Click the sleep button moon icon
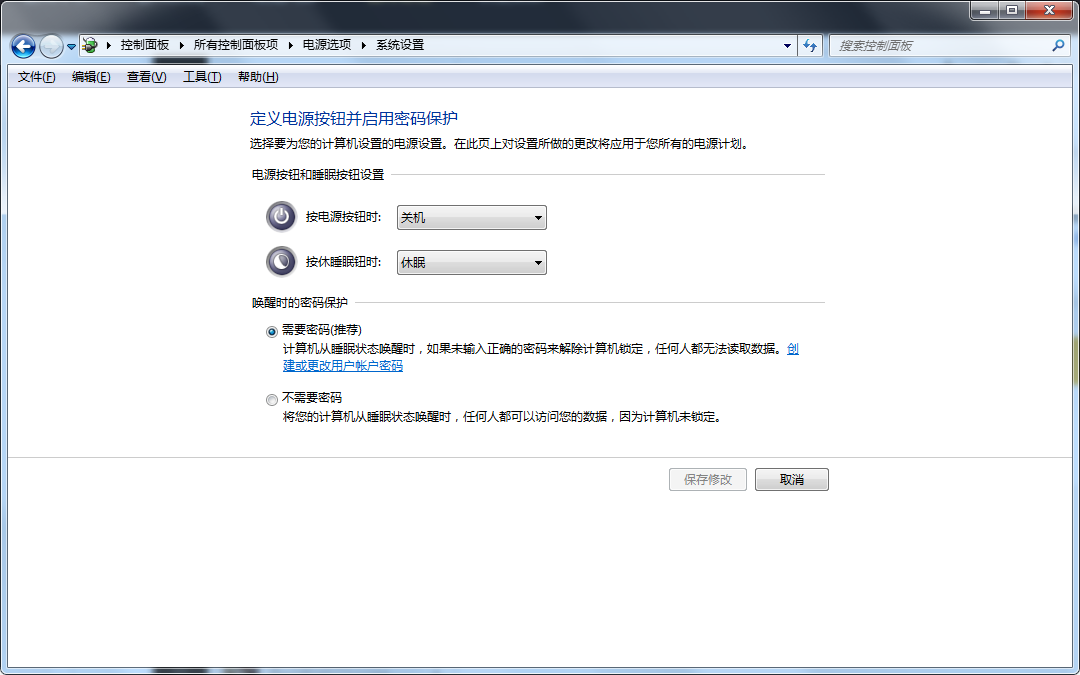This screenshot has width=1080, height=675. click(281, 262)
